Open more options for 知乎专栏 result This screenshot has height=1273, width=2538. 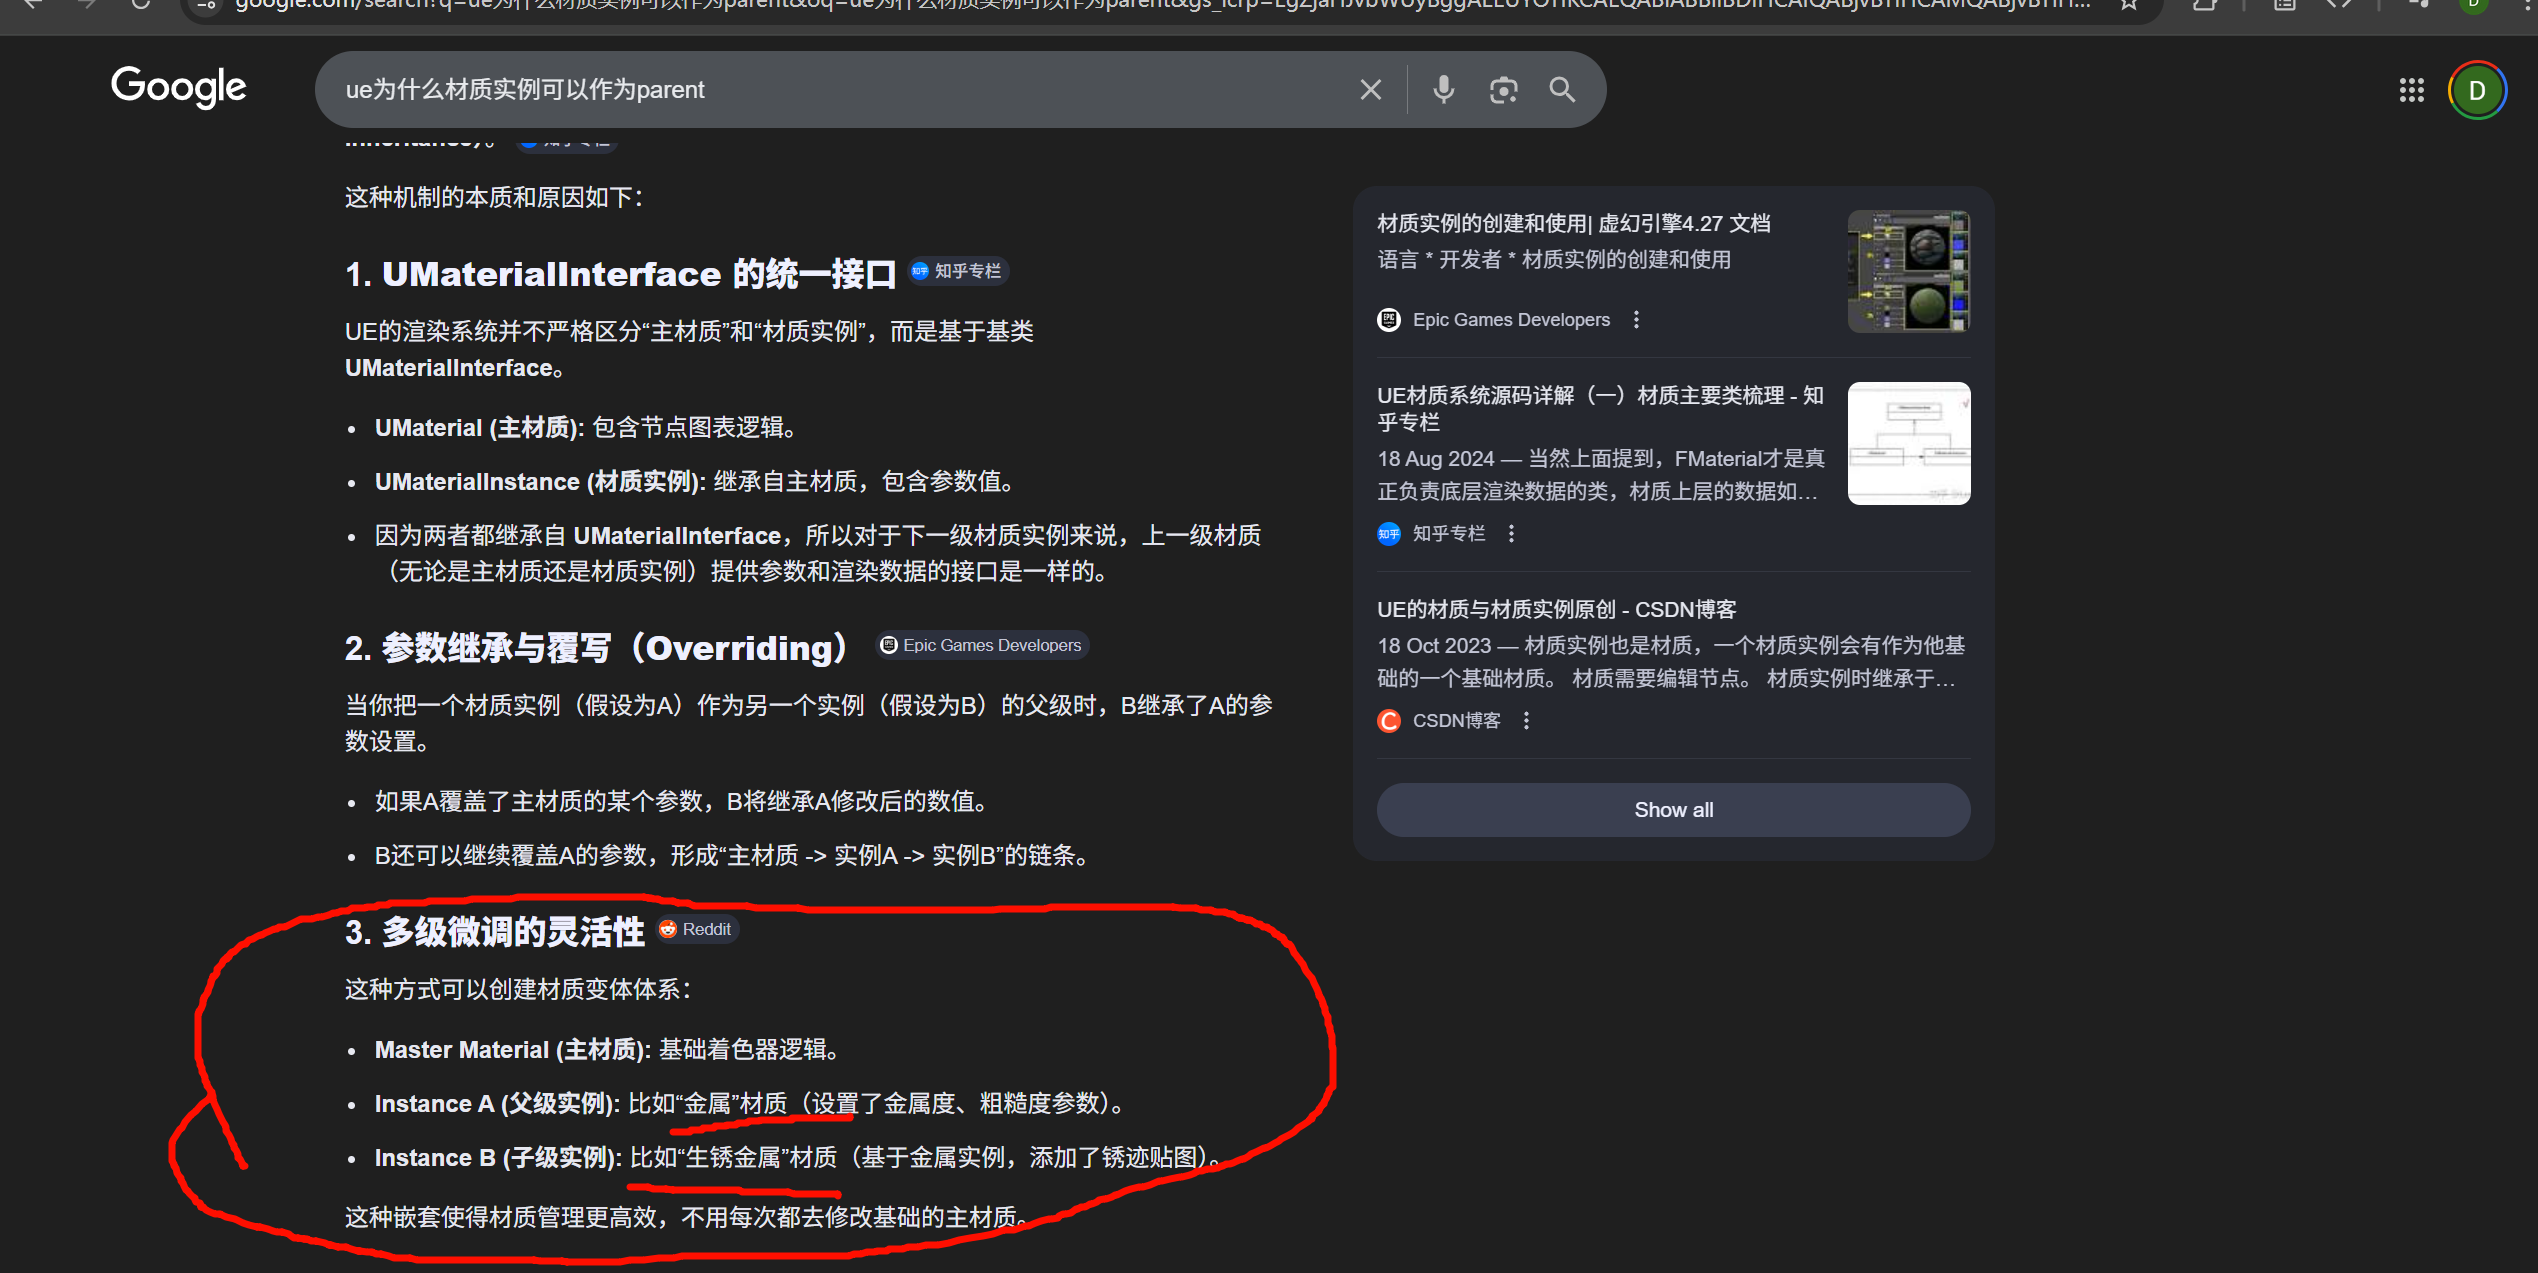pos(1511,534)
